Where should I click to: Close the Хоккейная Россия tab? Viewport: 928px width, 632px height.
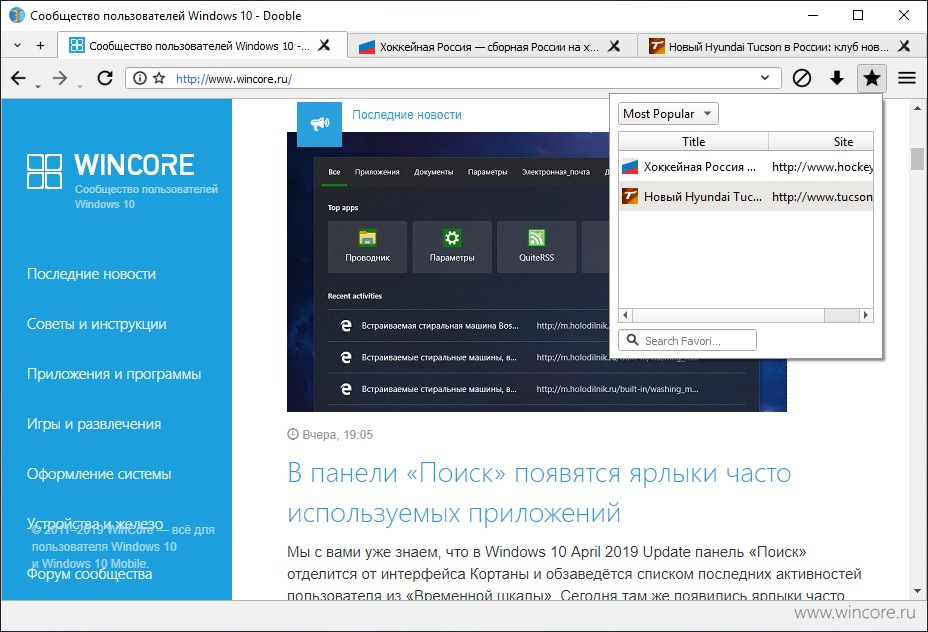click(614, 46)
